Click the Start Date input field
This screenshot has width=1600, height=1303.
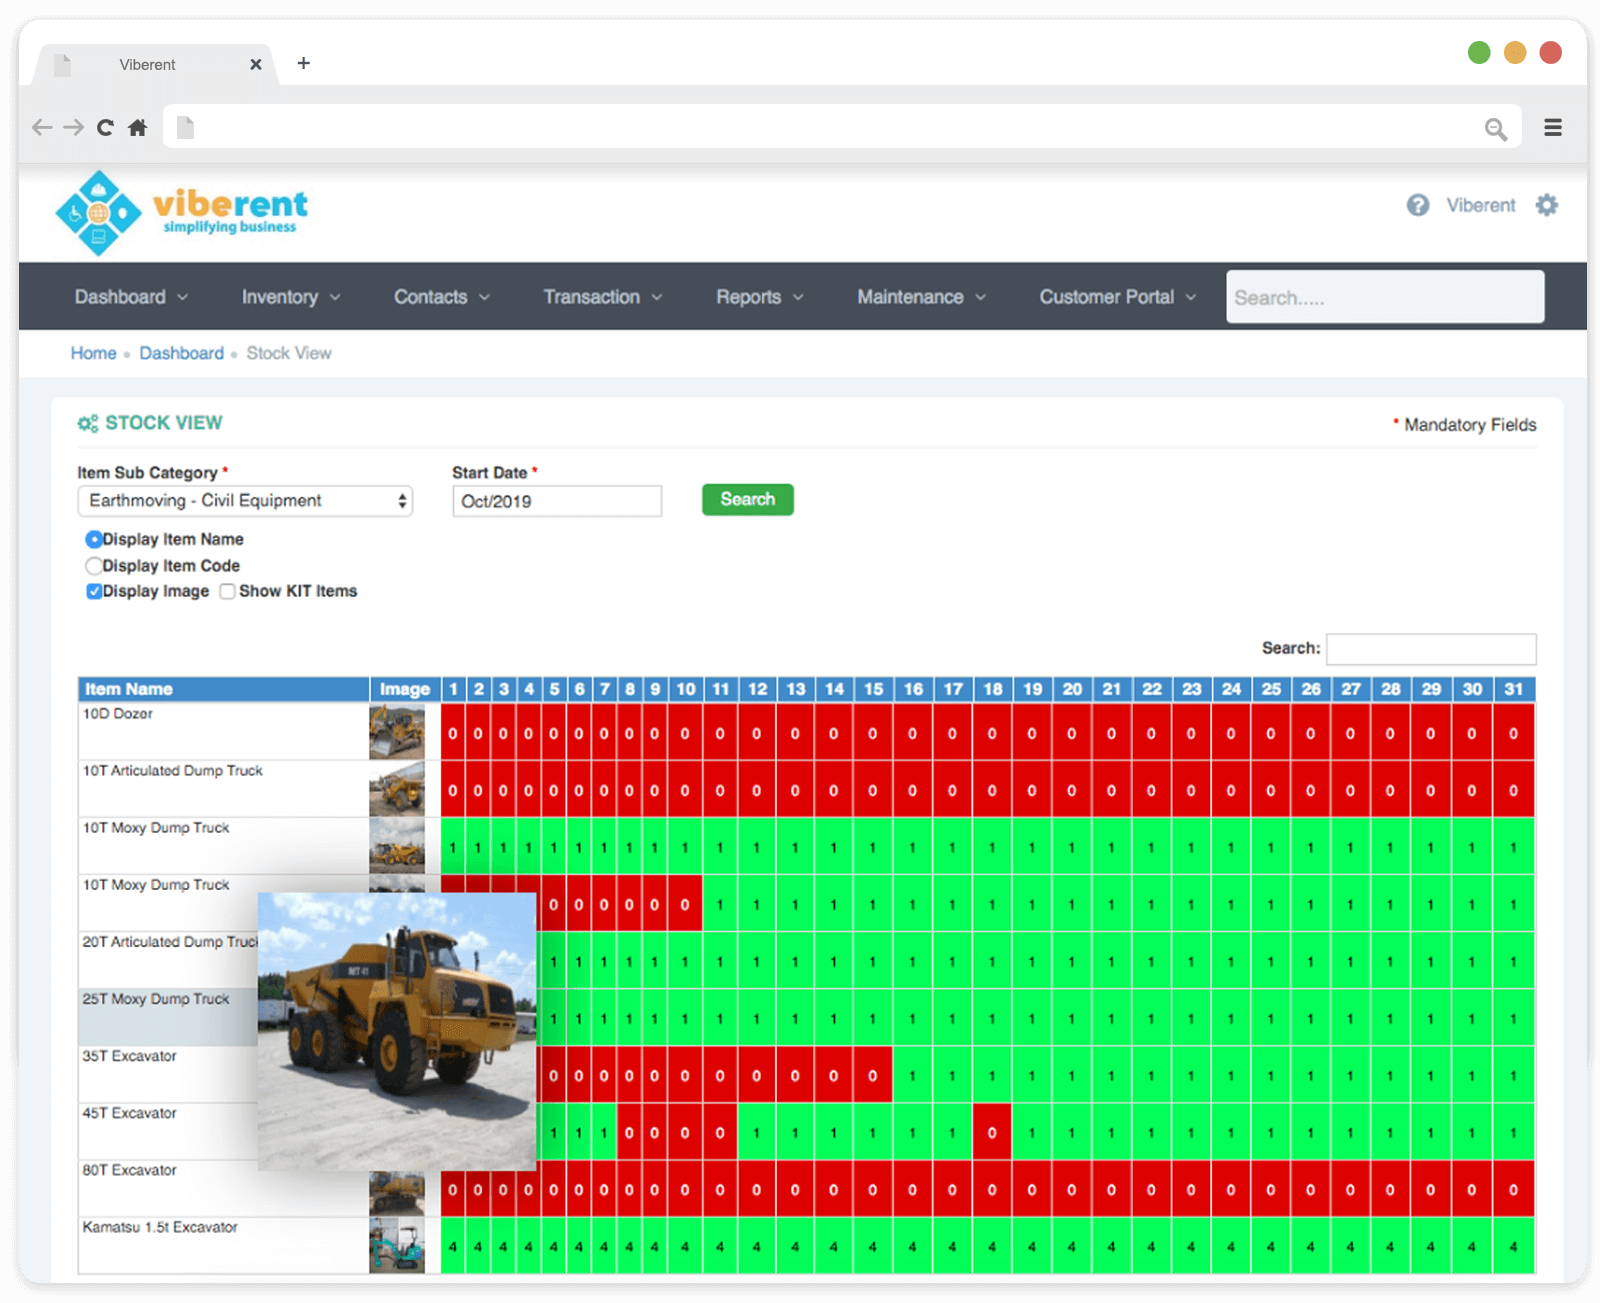coord(557,501)
